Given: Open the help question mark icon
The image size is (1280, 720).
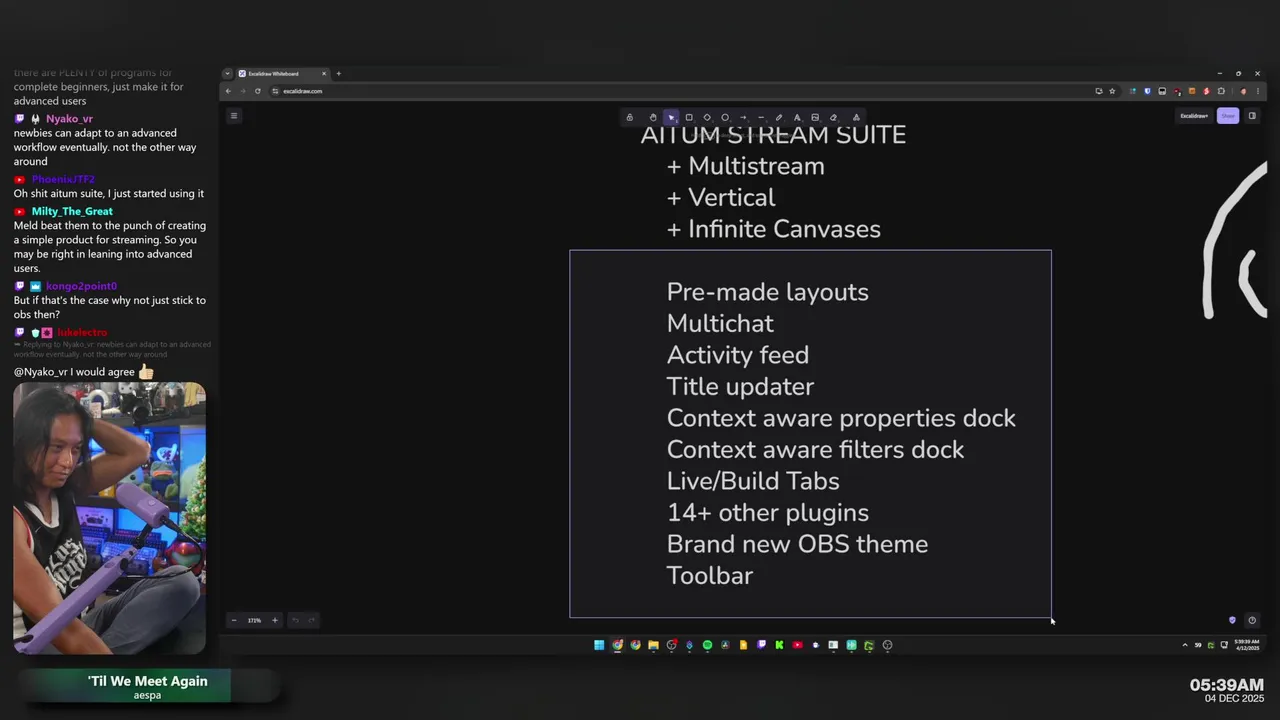Looking at the screenshot, I should click(1252, 620).
